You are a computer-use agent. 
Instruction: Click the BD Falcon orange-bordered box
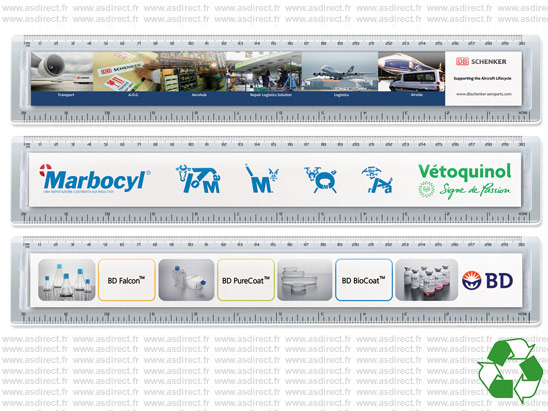[x=127, y=280]
